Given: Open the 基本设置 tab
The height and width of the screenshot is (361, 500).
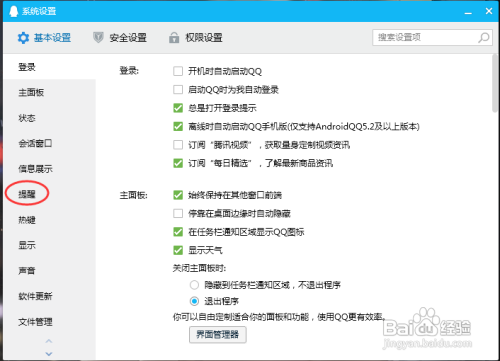Looking at the screenshot, I should (x=44, y=38).
